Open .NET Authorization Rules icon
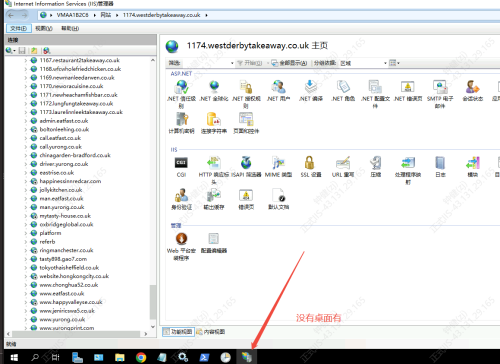Viewport: 500px width, 364px height. [246, 87]
